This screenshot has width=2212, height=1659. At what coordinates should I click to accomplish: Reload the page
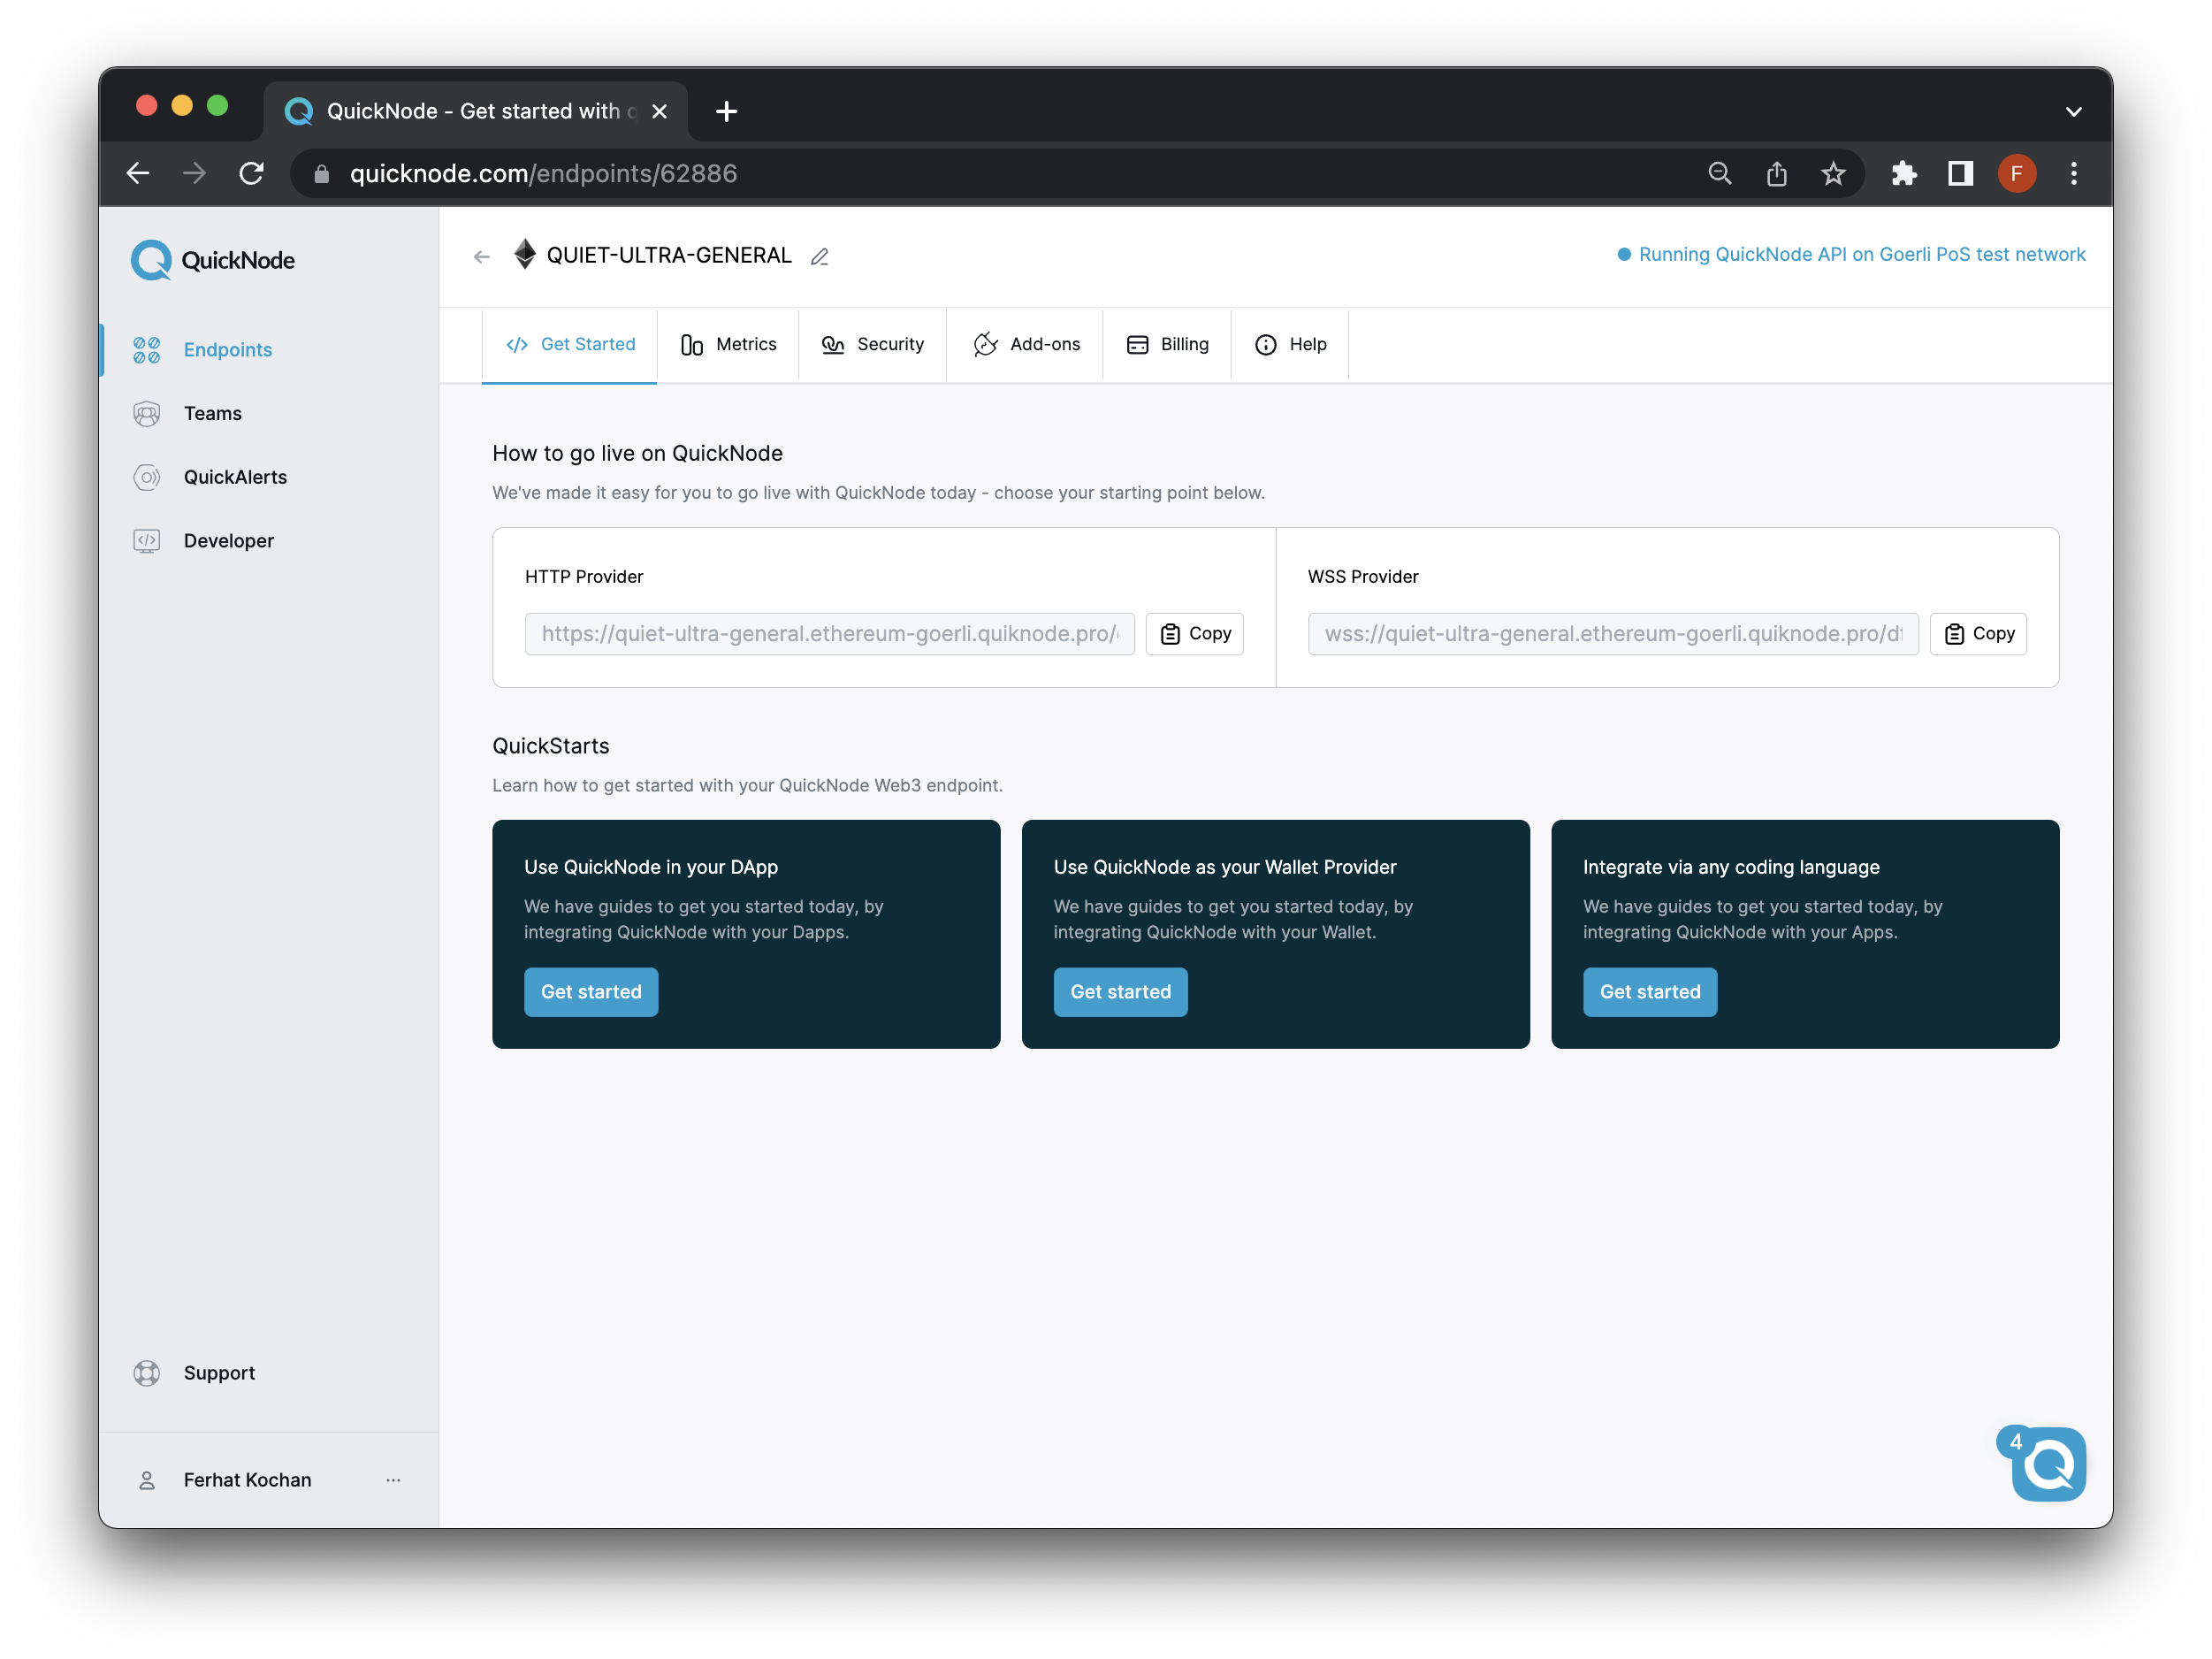[x=251, y=173]
